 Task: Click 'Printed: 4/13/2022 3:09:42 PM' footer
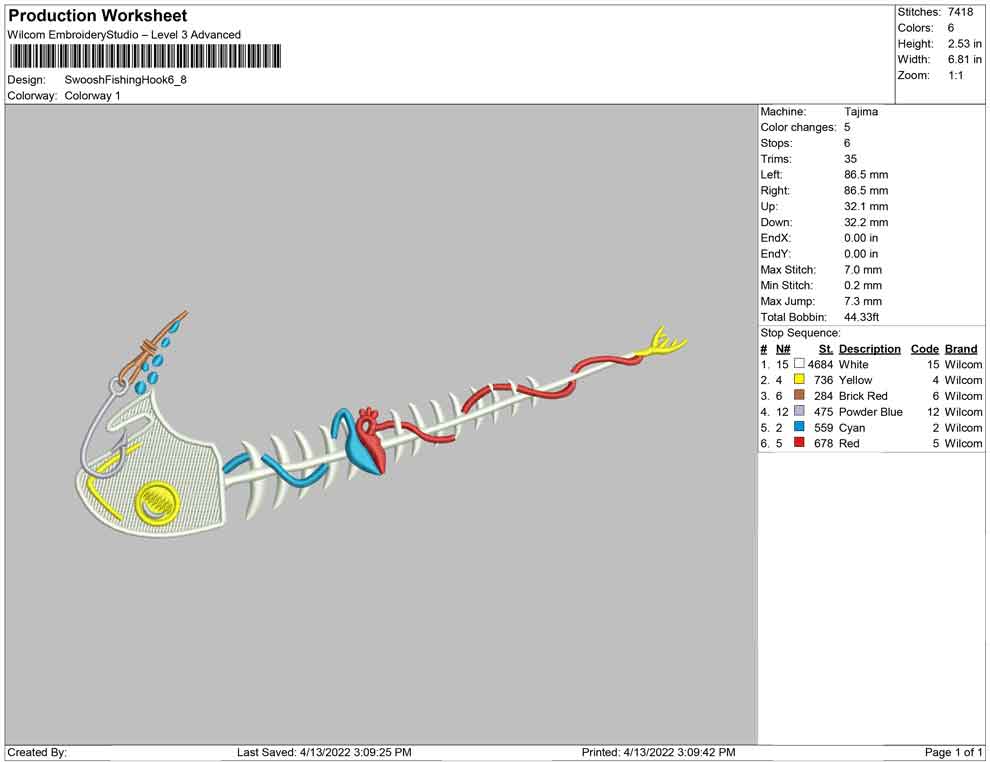(659, 752)
